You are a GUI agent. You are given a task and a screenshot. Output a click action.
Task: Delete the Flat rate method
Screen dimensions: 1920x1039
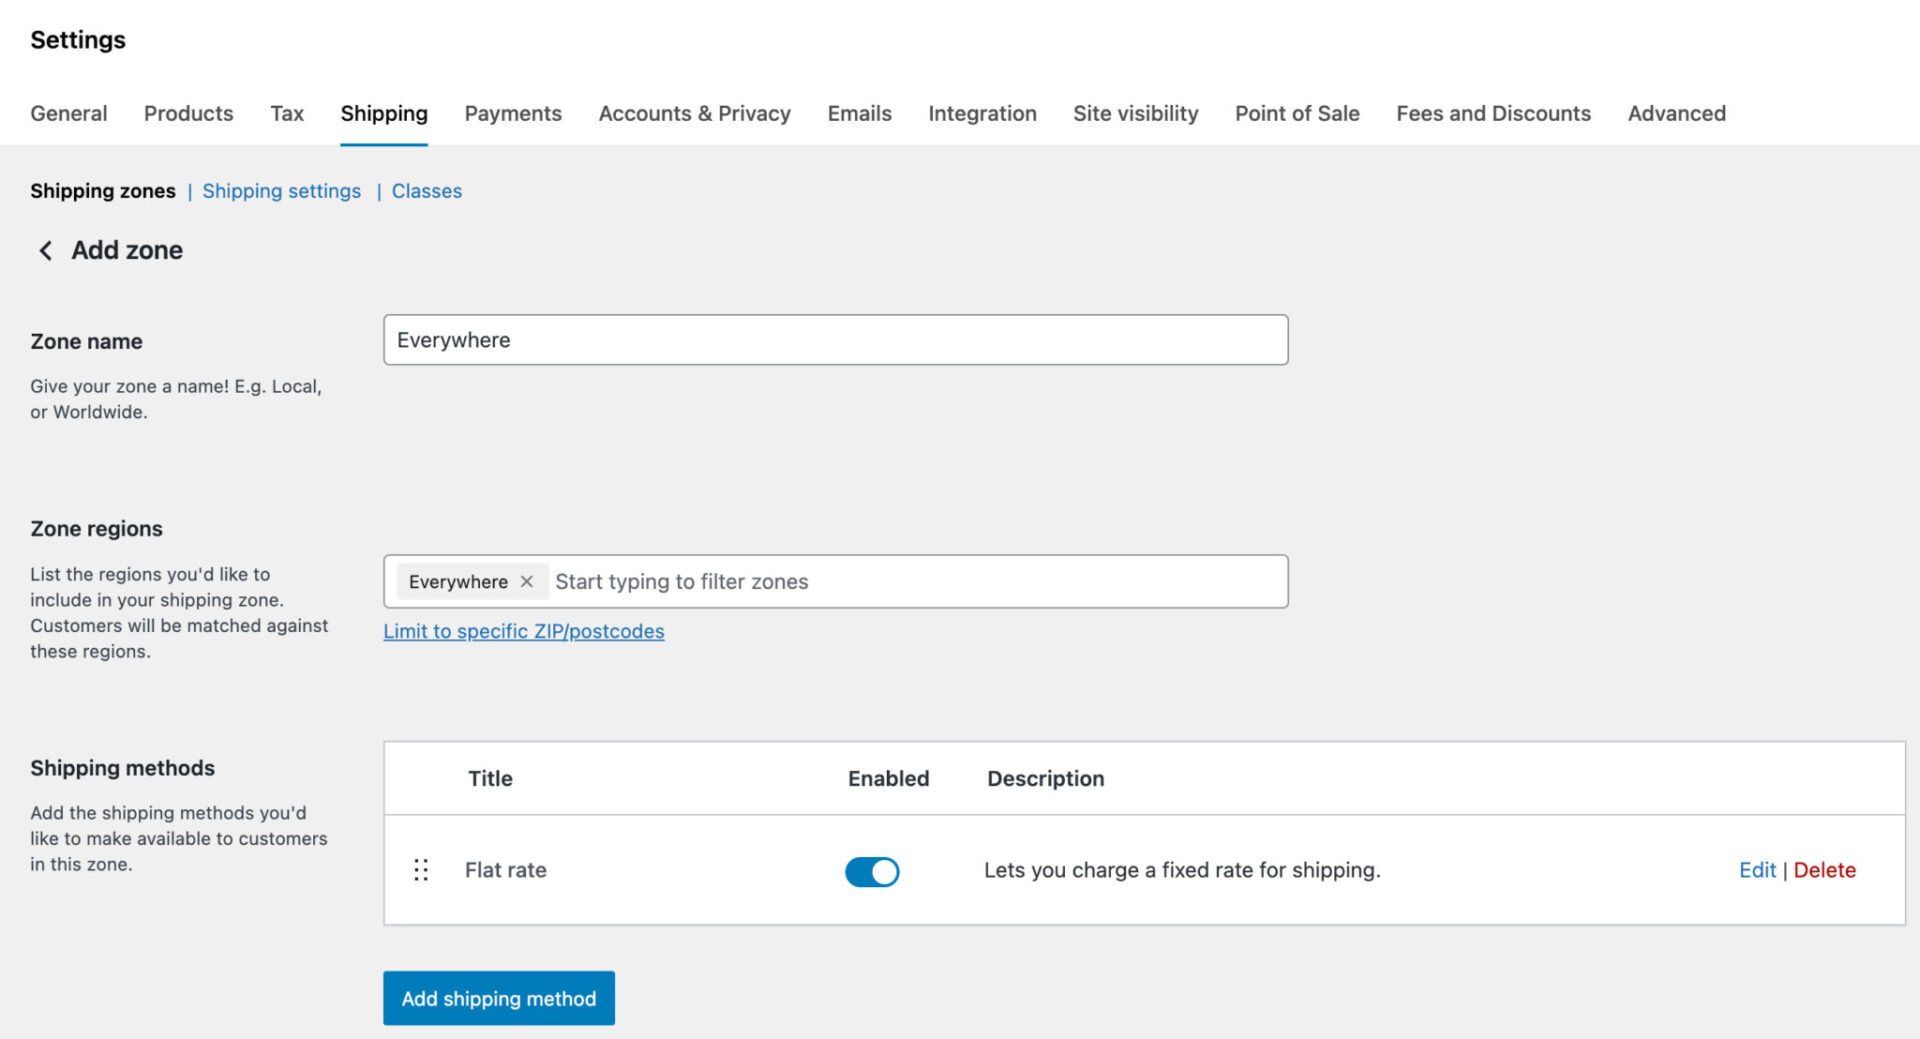click(1824, 870)
